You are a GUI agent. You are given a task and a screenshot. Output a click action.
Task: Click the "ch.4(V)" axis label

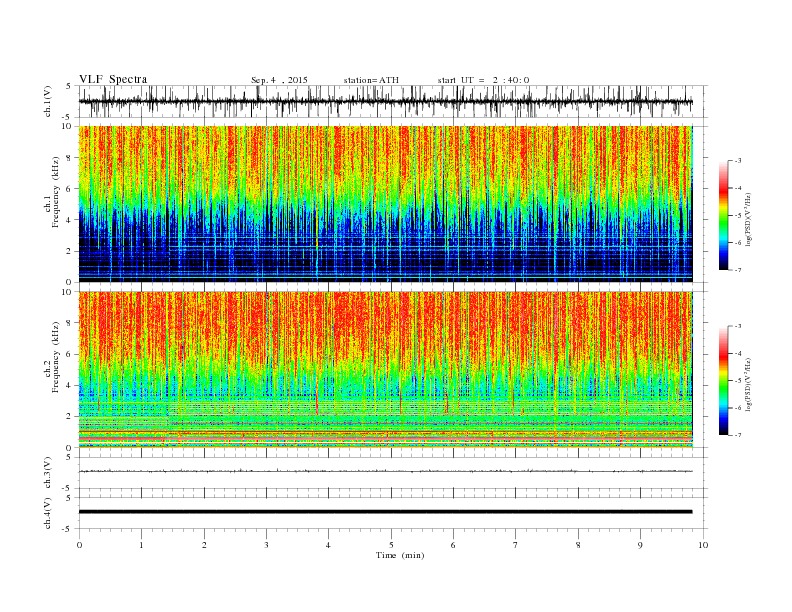pos(47,513)
